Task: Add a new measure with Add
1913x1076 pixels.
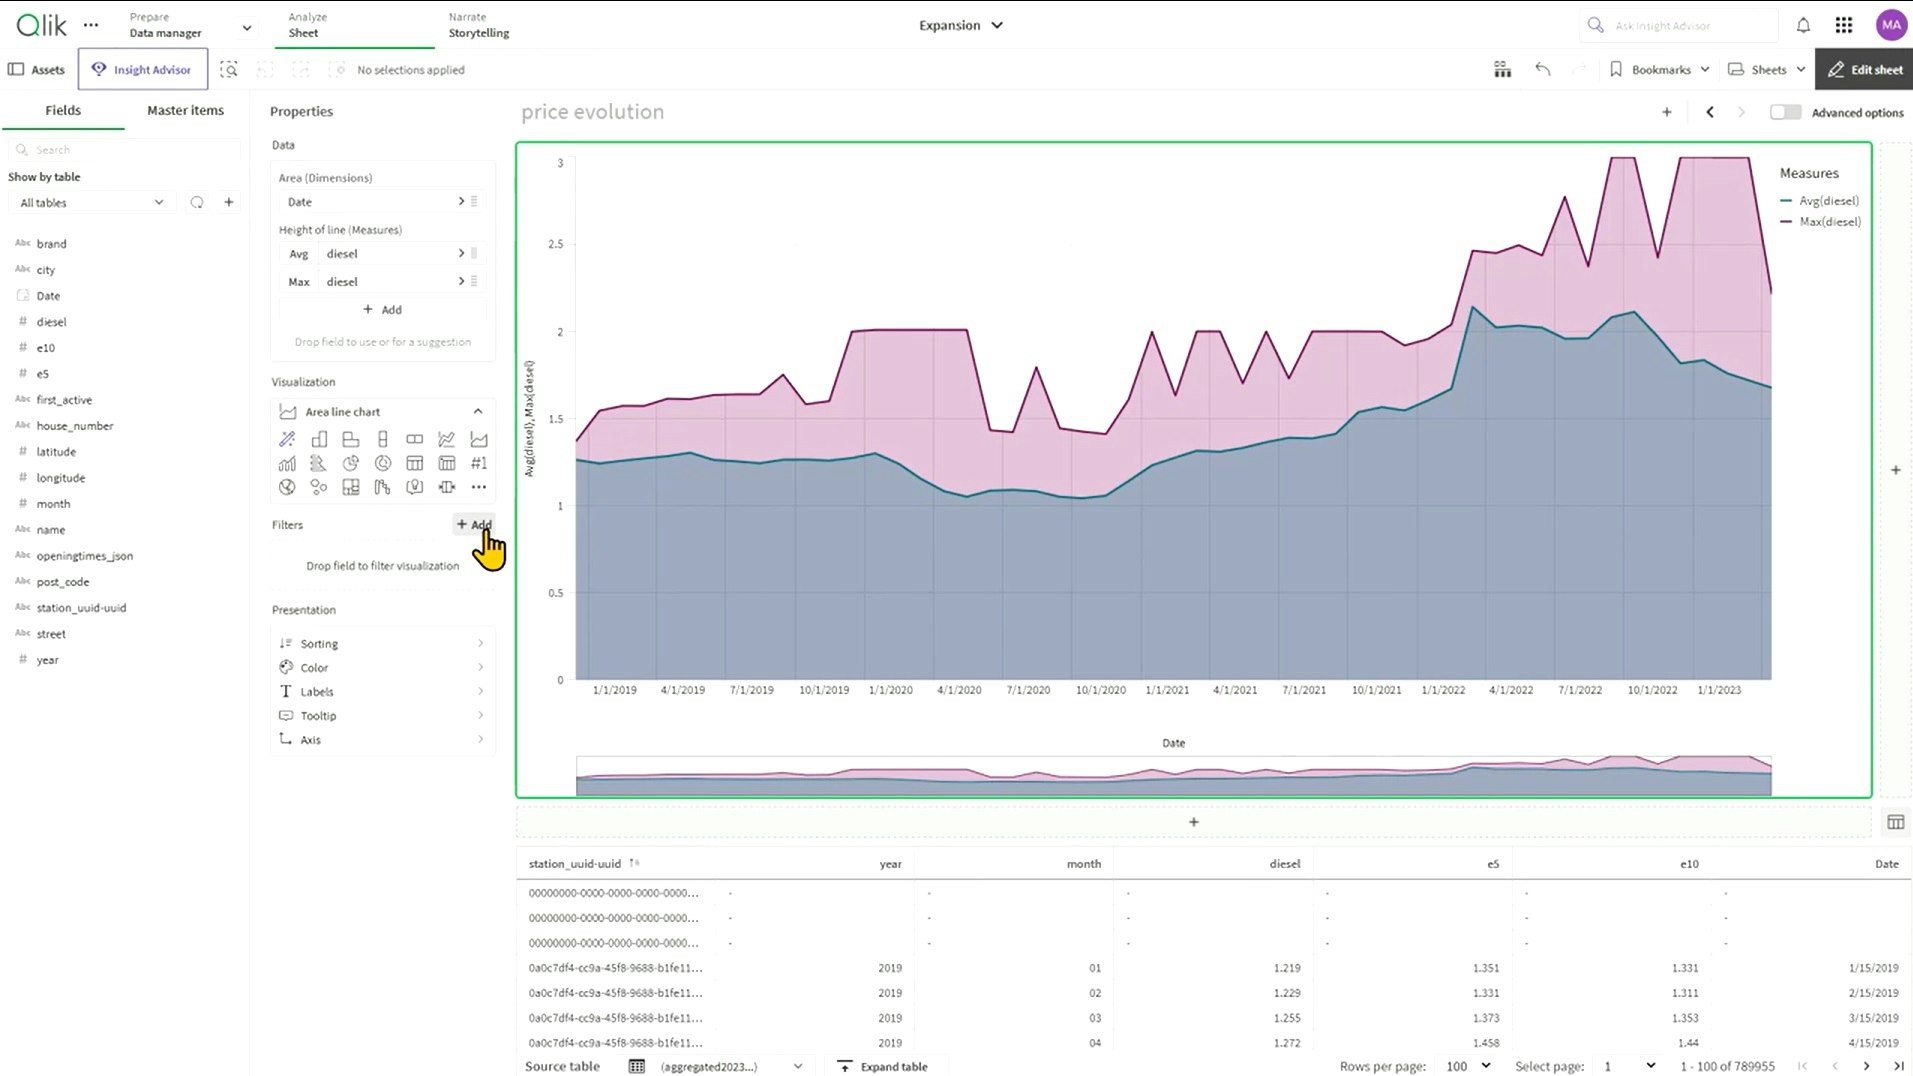Action: [x=382, y=310]
